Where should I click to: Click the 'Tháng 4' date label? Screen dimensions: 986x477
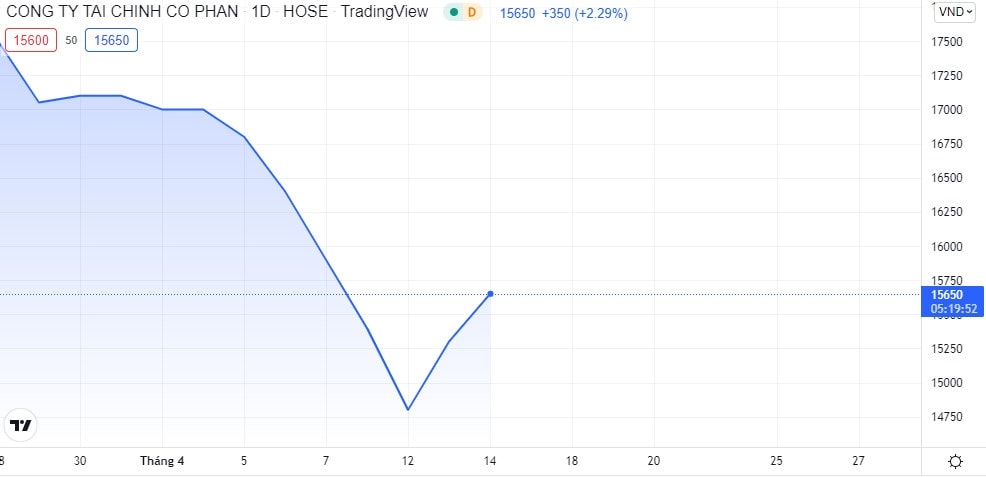(x=162, y=461)
